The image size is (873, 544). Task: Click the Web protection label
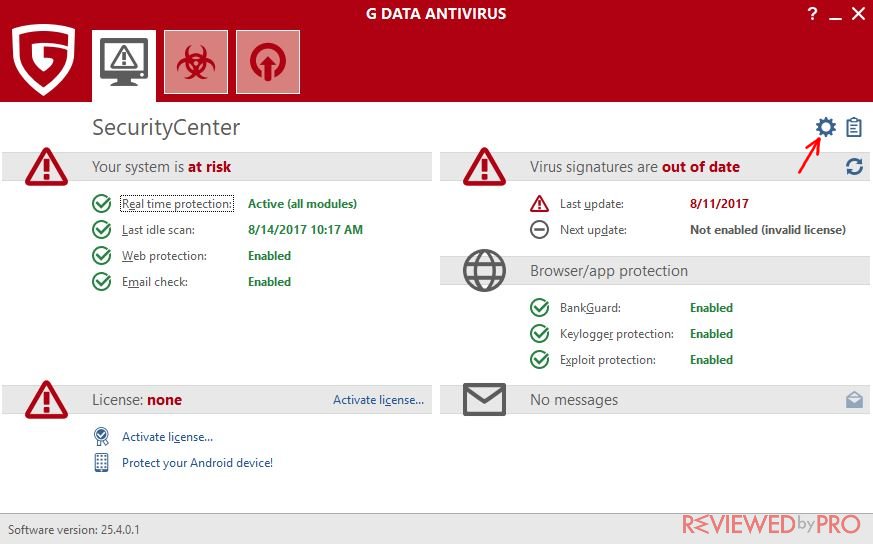coord(164,256)
